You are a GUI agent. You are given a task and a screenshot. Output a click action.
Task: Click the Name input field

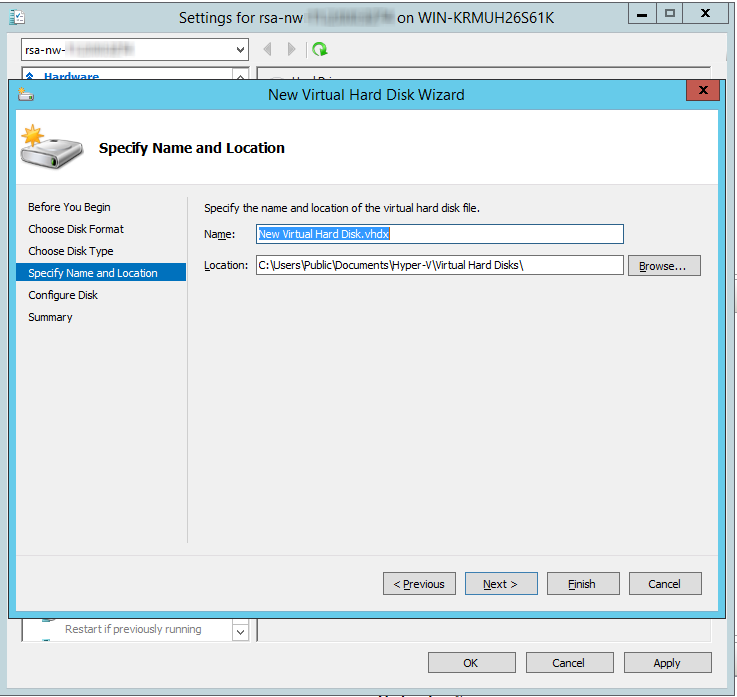[439, 234]
